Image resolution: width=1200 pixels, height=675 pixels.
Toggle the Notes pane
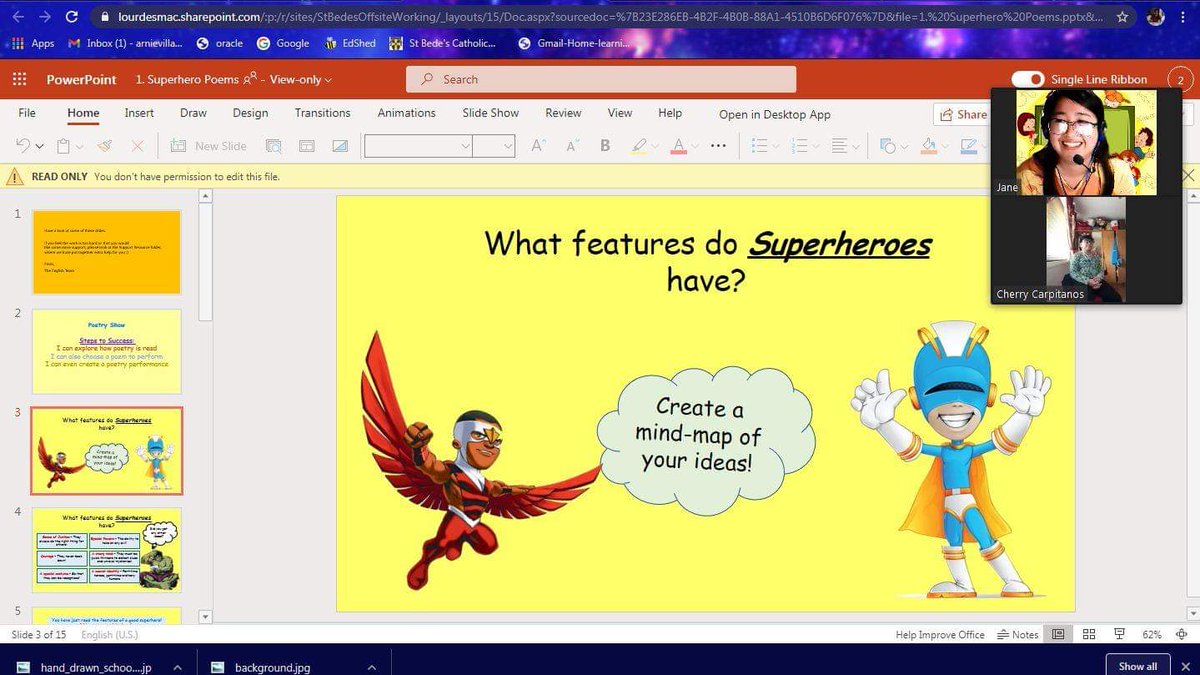(1017, 634)
